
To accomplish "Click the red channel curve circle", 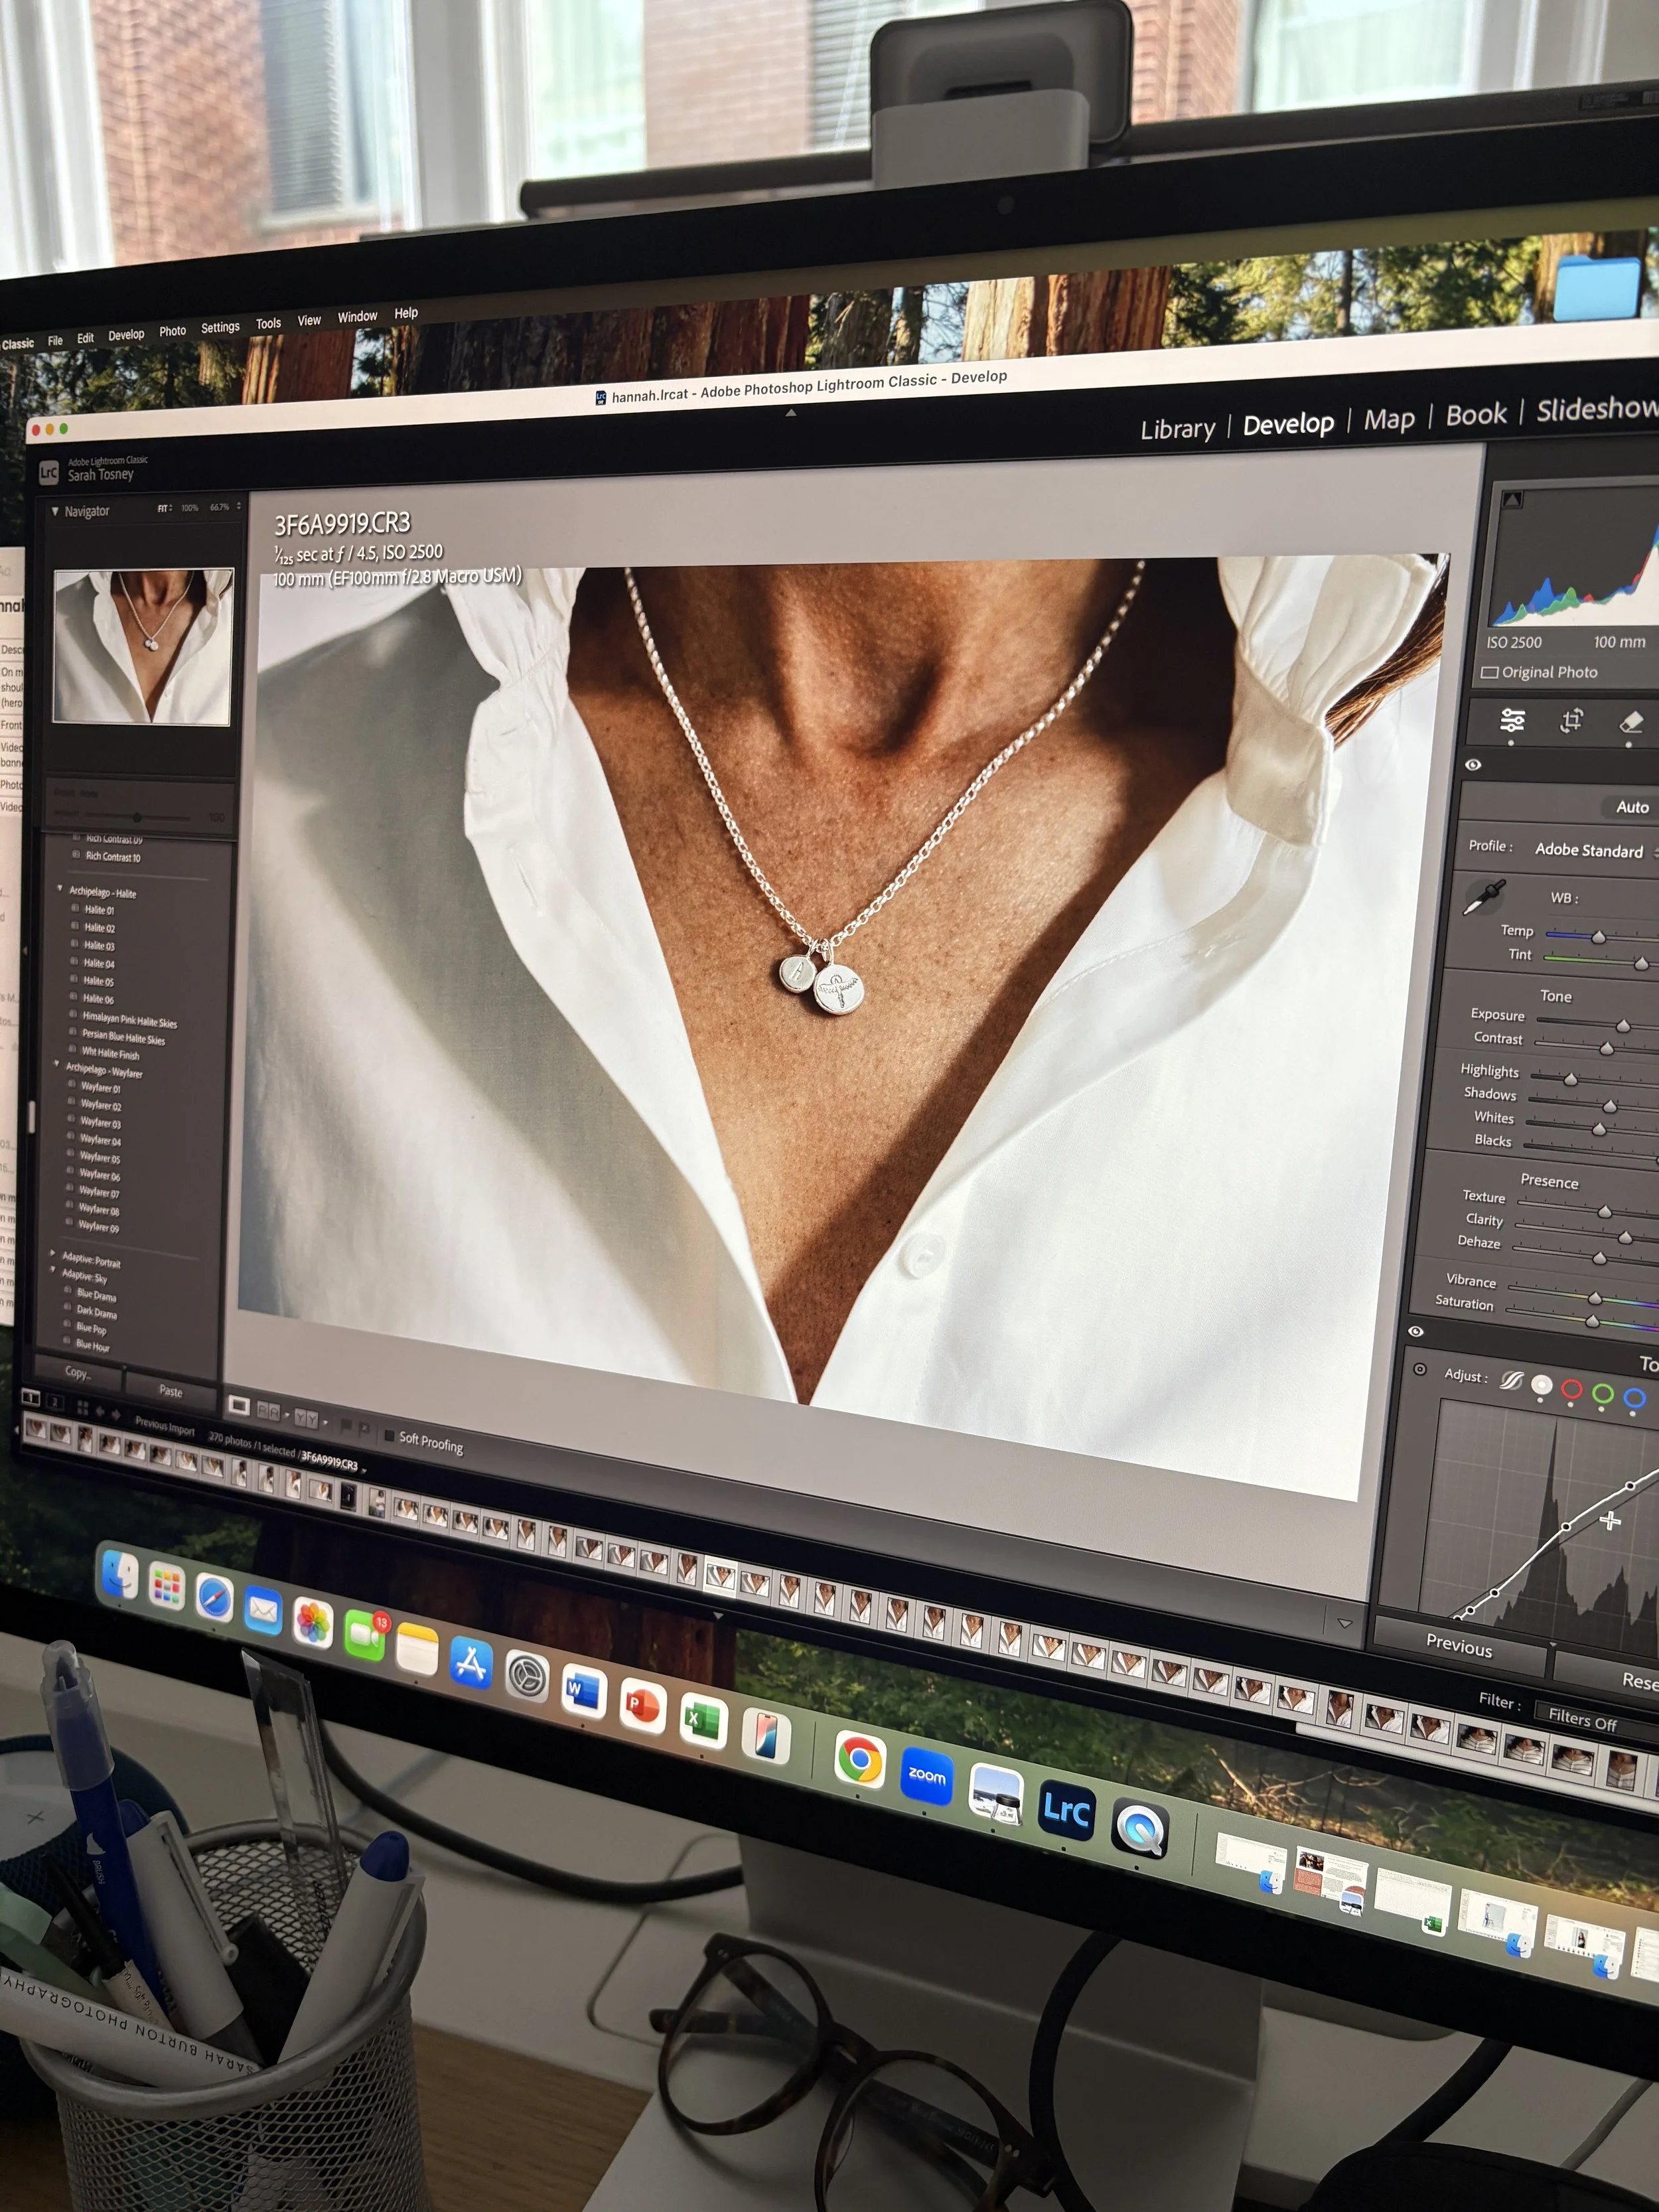I will click(x=1571, y=1390).
